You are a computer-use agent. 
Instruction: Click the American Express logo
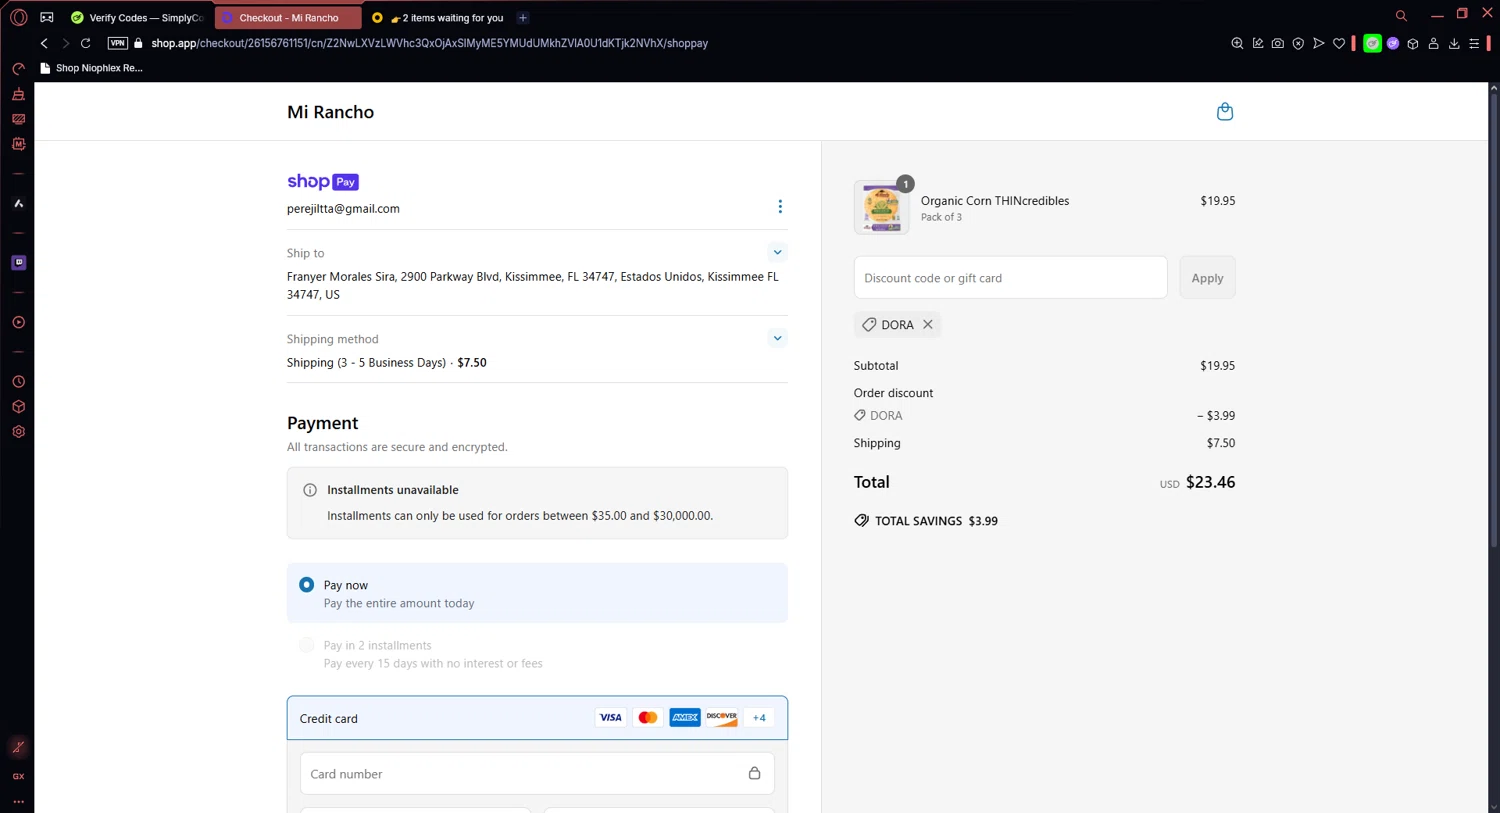coord(685,718)
